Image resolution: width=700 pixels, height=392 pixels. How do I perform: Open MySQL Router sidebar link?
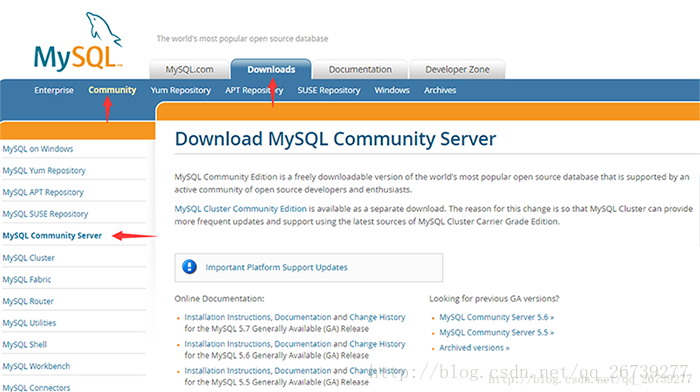tap(28, 301)
